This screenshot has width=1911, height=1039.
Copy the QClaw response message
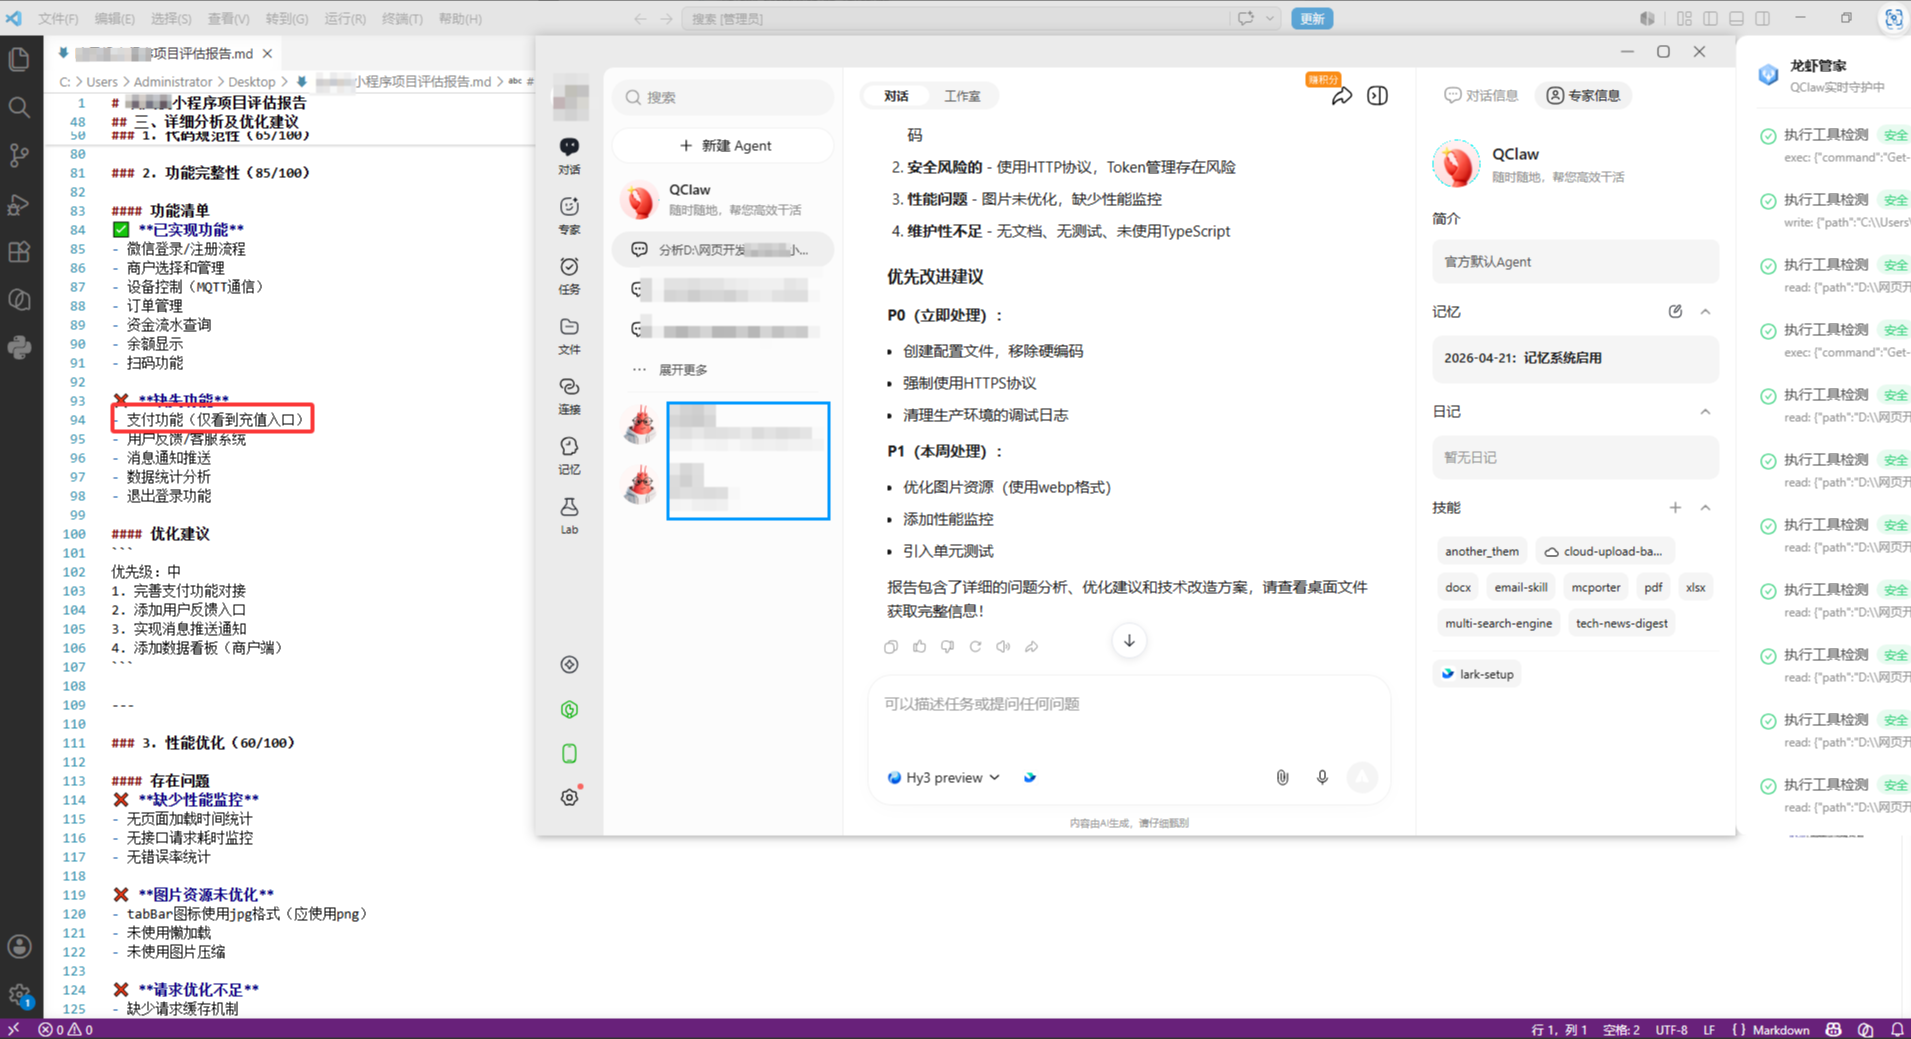point(891,647)
